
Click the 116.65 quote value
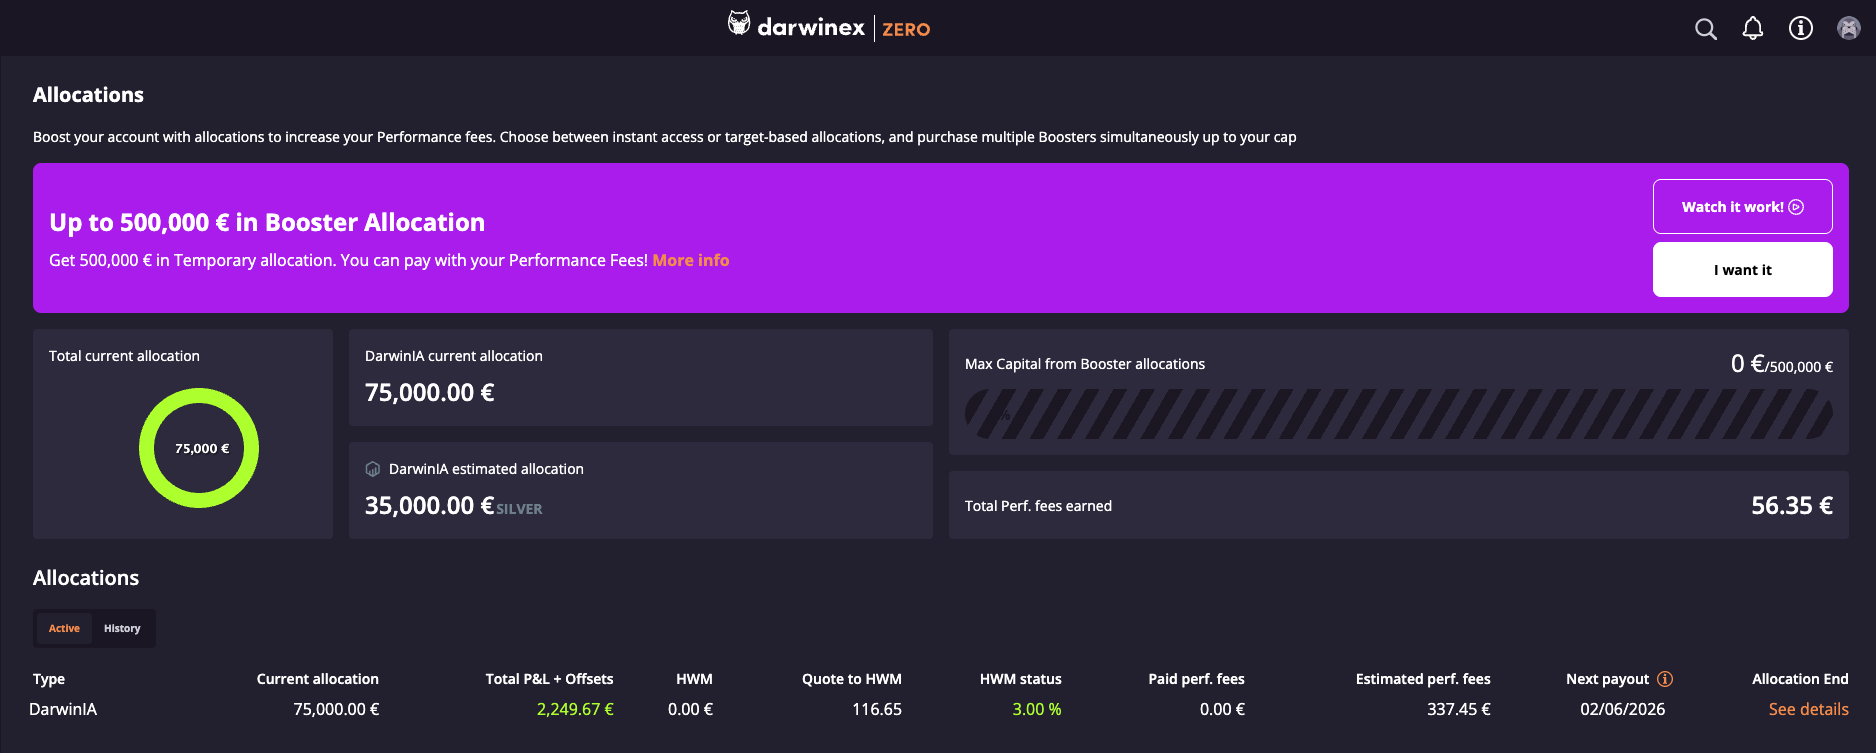pos(877,709)
